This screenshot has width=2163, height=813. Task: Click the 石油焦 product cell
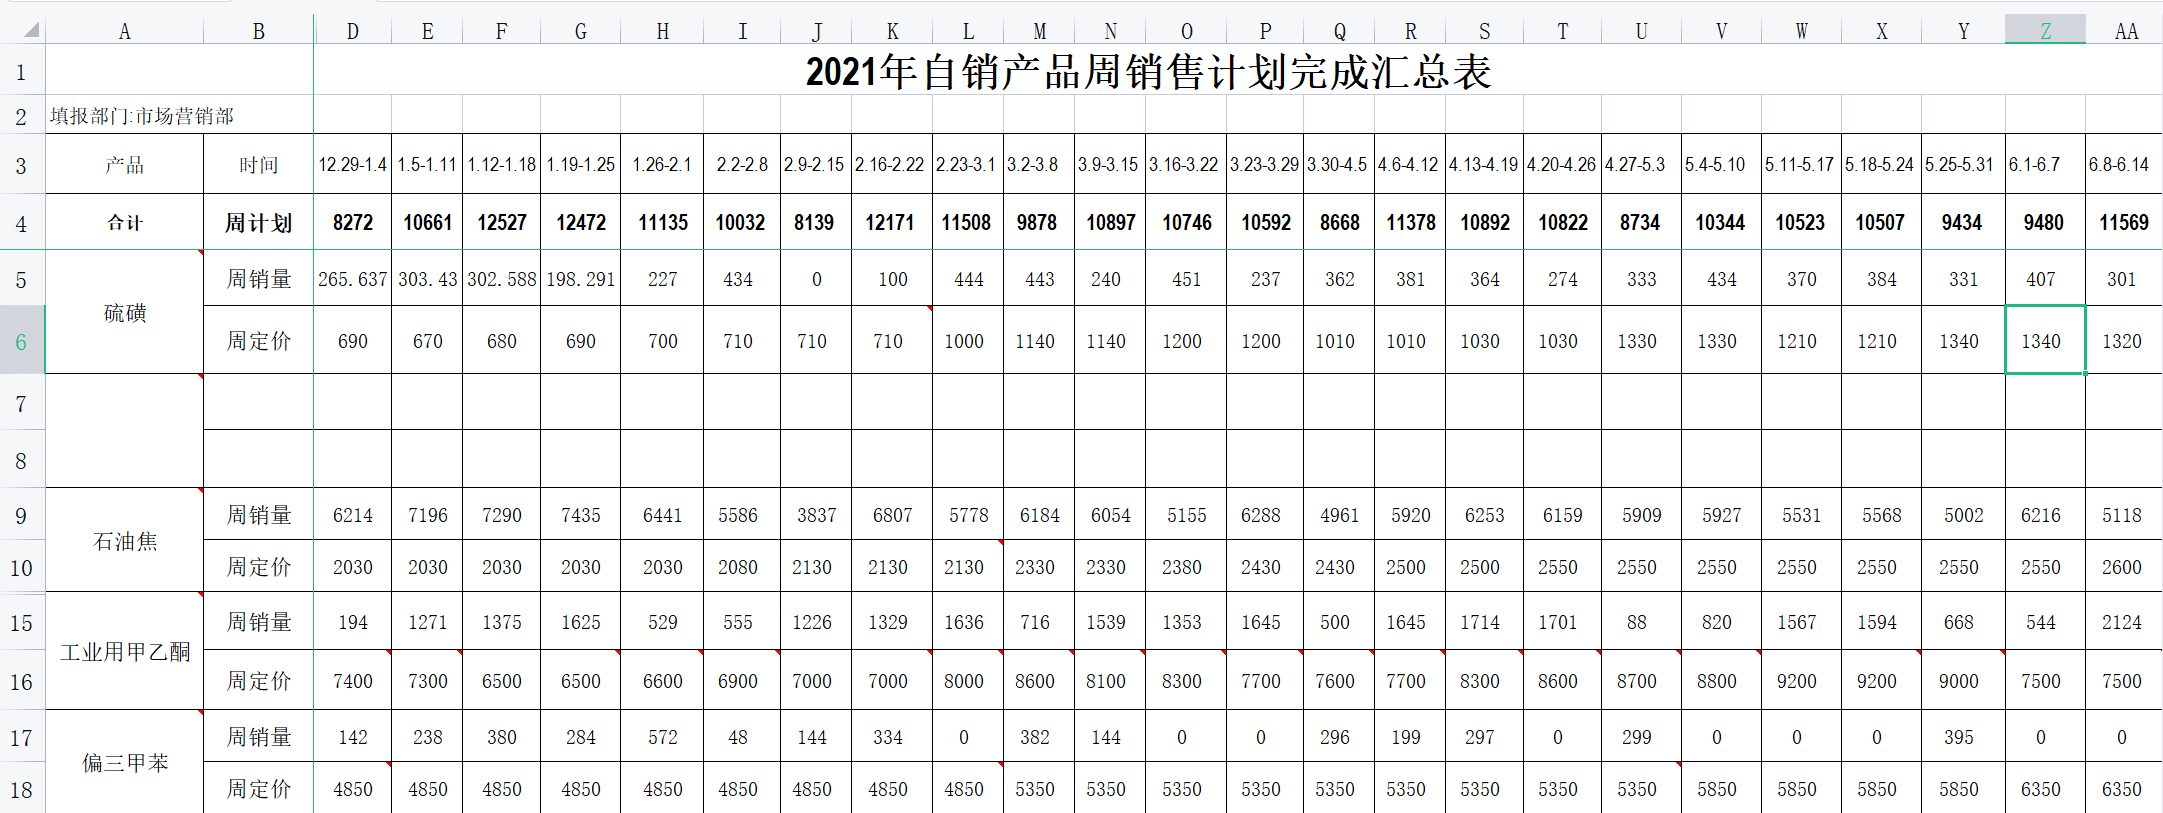pyautogui.click(x=125, y=541)
